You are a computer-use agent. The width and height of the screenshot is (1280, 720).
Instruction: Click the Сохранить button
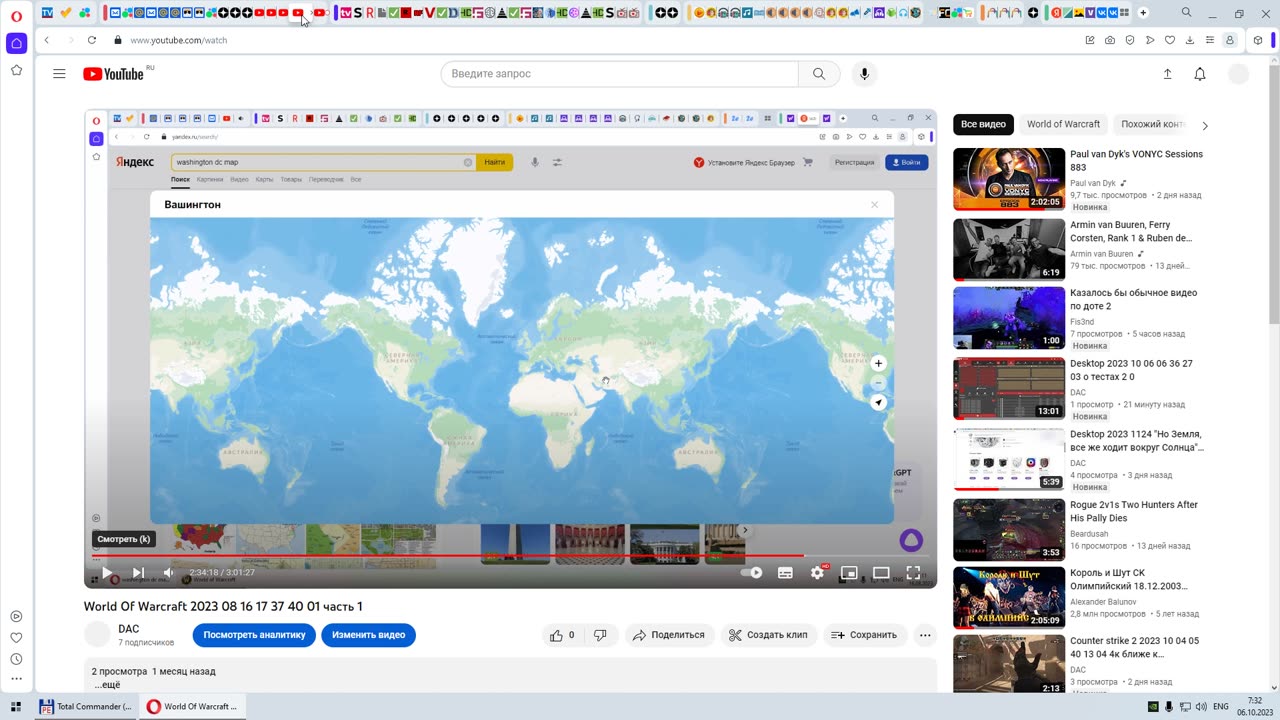click(864, 635)
